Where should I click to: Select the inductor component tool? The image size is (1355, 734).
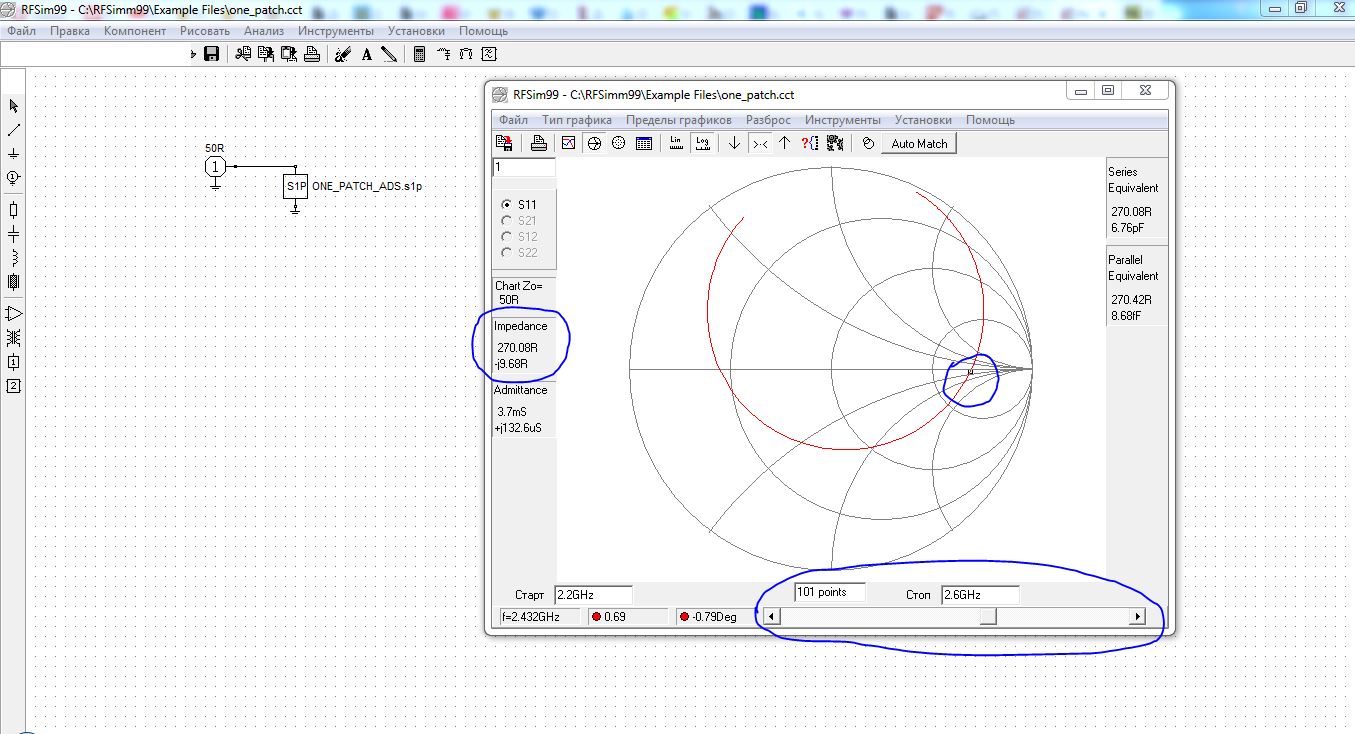coord(14,258)
